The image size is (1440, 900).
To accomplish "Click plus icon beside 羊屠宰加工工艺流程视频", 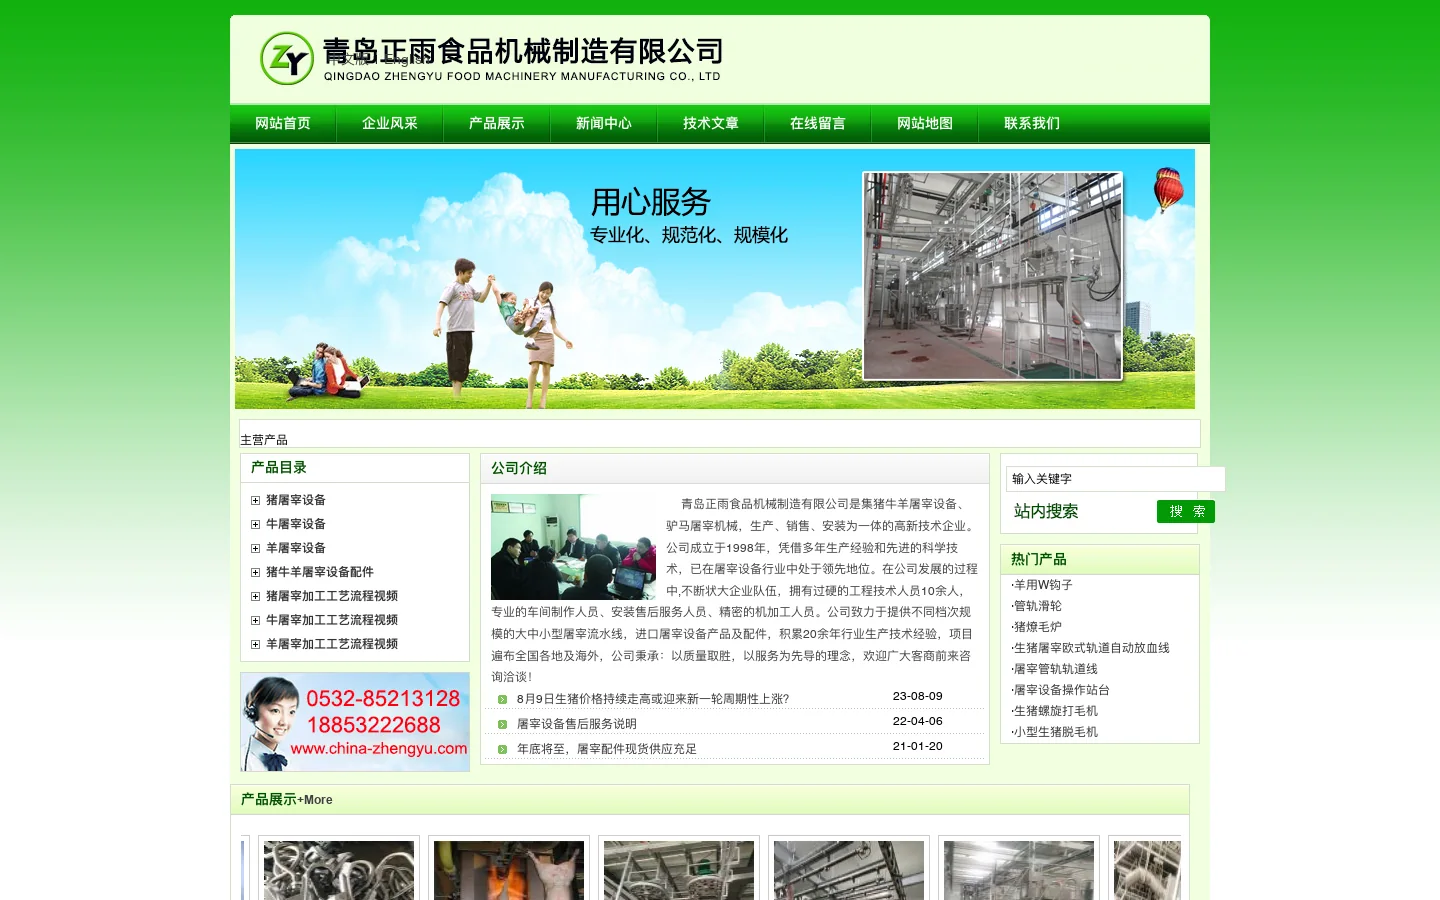I will [x=255, y=644].
